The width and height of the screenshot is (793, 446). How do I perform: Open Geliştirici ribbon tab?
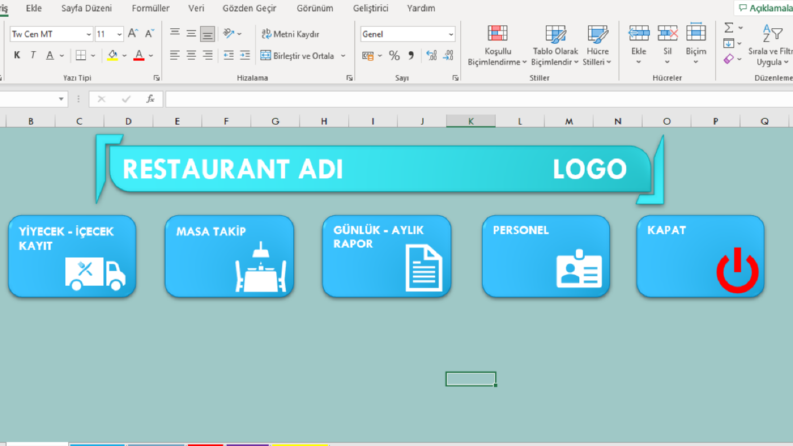(x=371, y=8)
